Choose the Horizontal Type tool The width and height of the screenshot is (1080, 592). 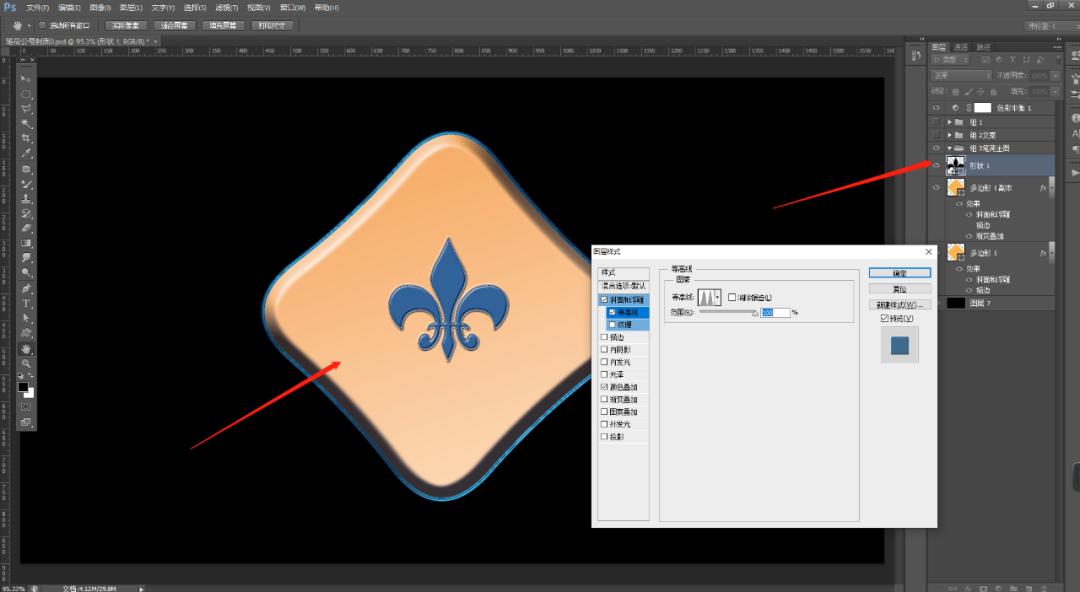(26, 303)
